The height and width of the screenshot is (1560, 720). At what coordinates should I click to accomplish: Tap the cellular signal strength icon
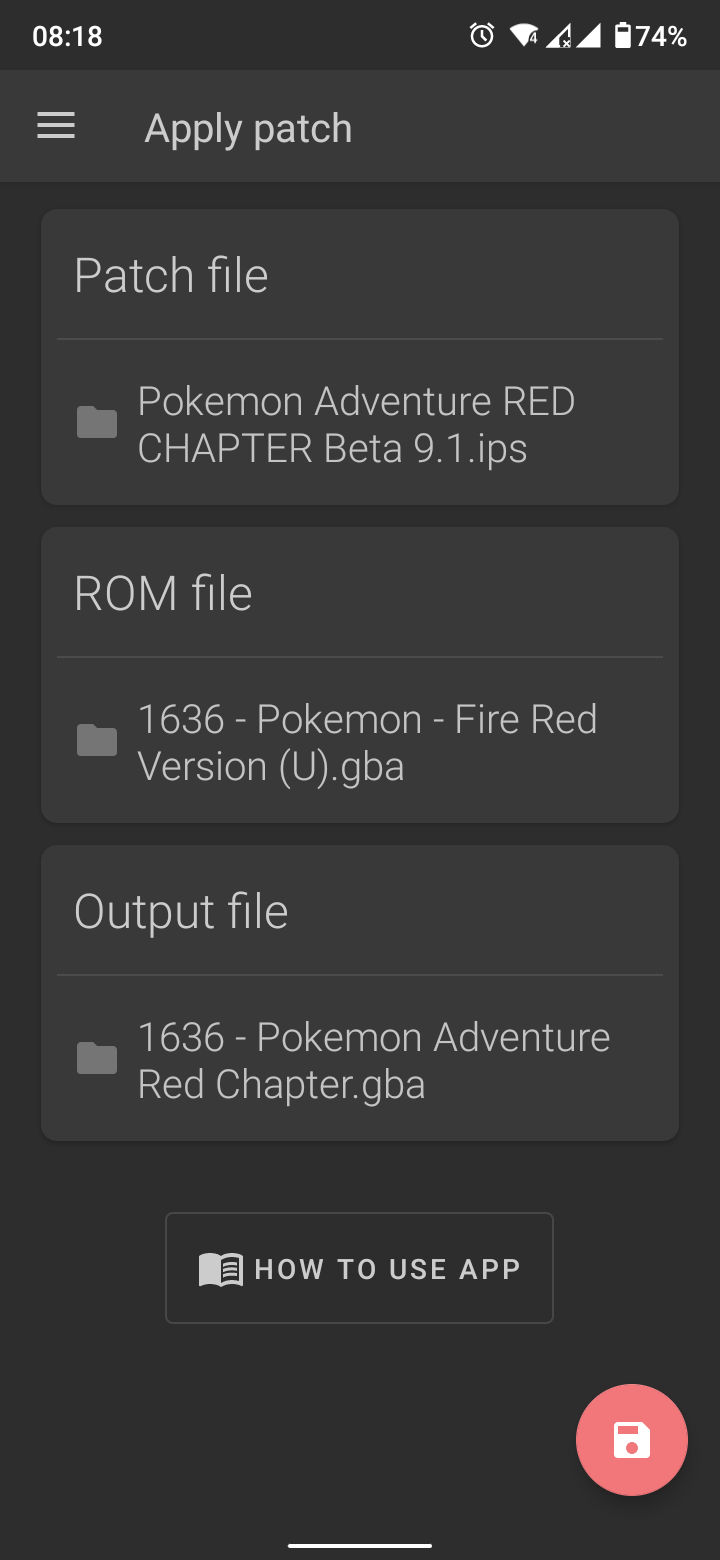pyautogui.click(x=588, y=37)
